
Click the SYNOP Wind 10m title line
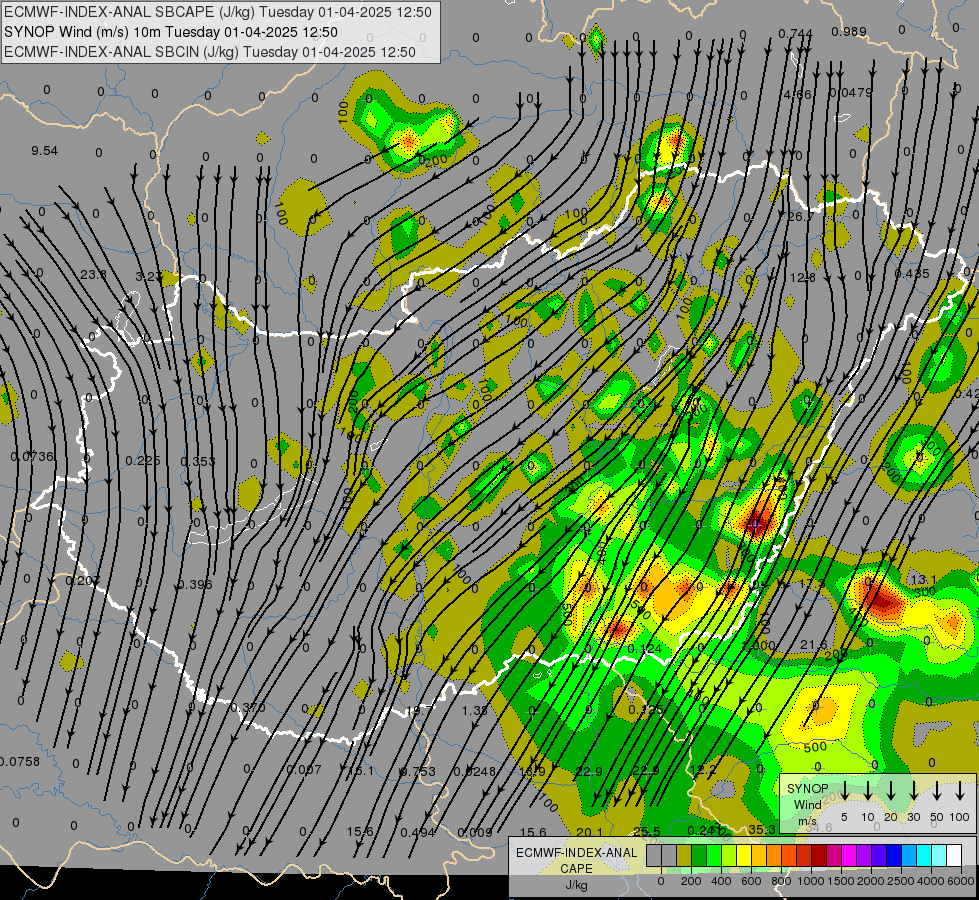point(170,32)
